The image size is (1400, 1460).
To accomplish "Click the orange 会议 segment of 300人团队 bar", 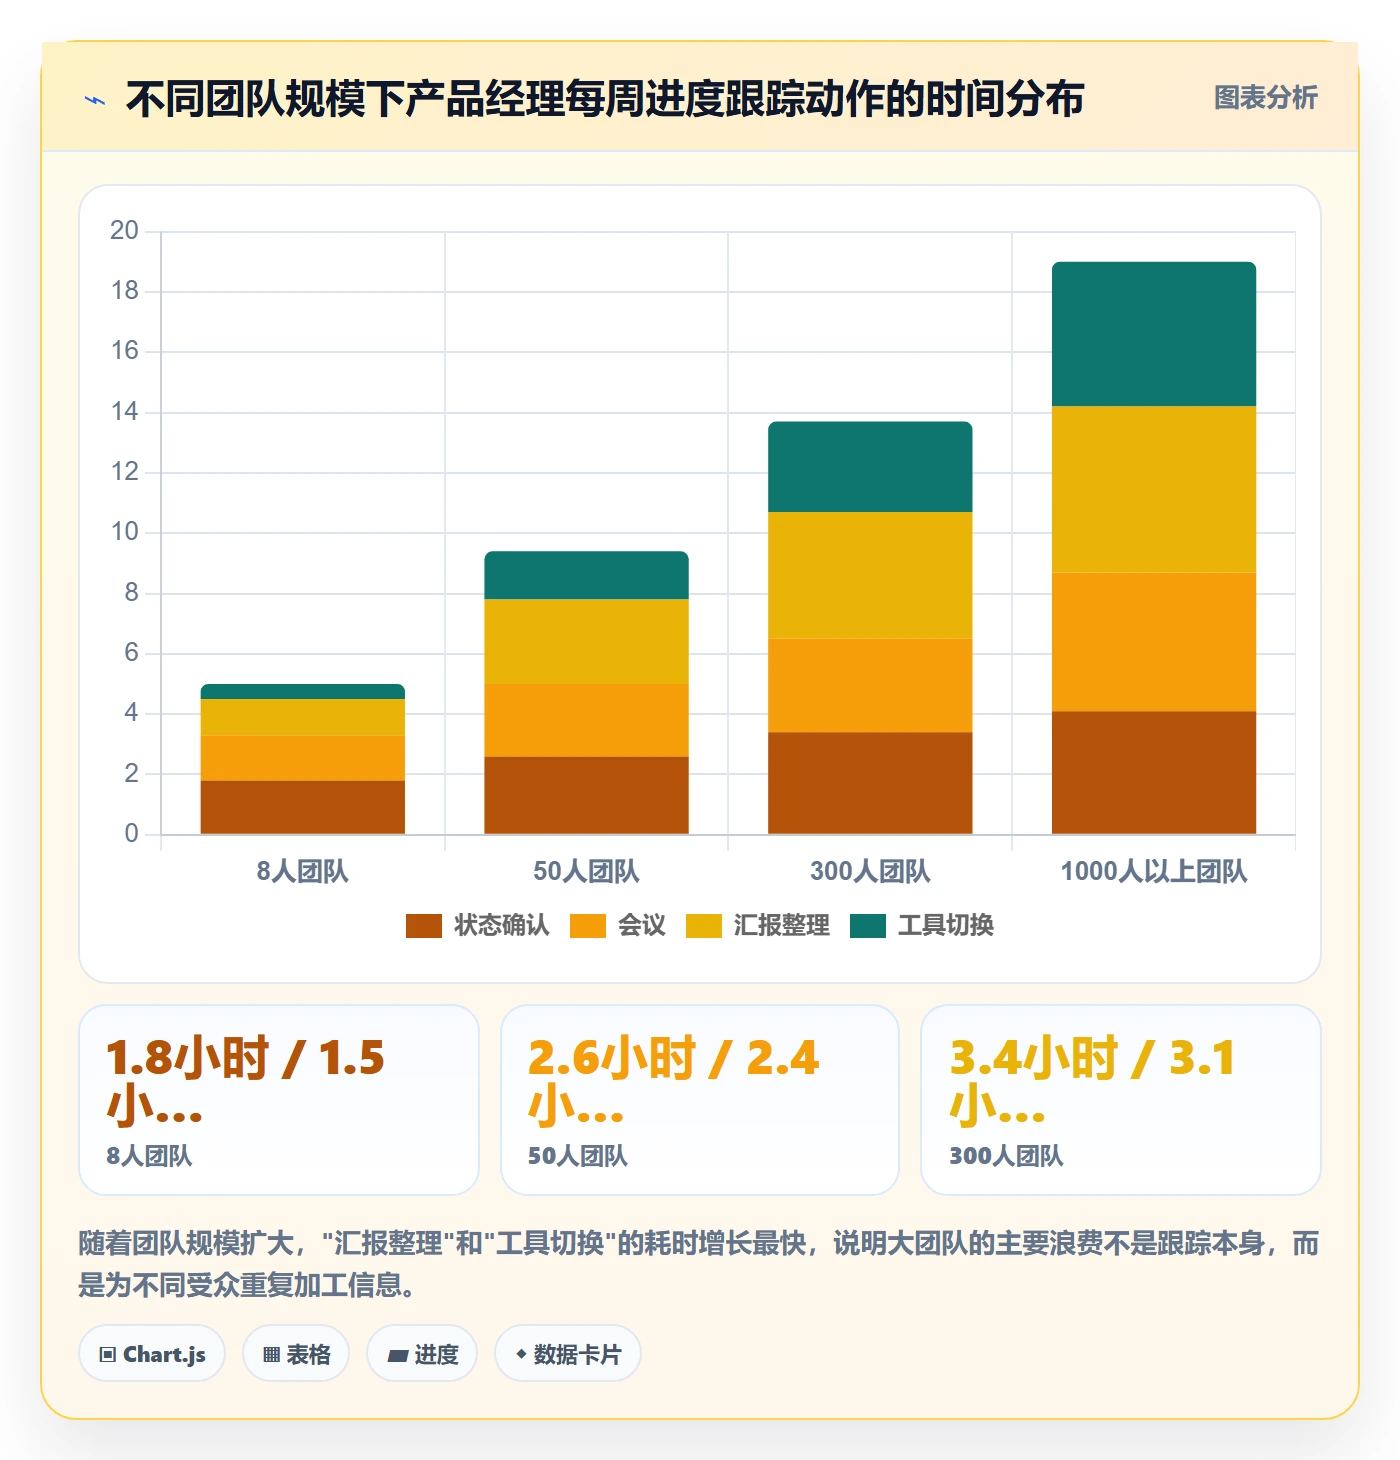I will pos(870,686).
